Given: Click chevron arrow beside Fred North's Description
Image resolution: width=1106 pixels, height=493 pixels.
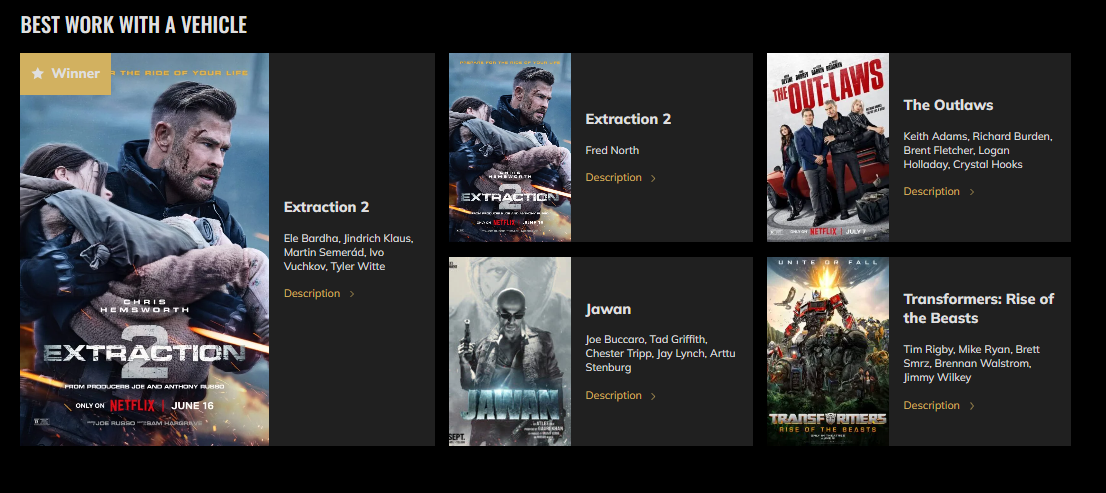Looking at the screenshot, I should point(653,178).
